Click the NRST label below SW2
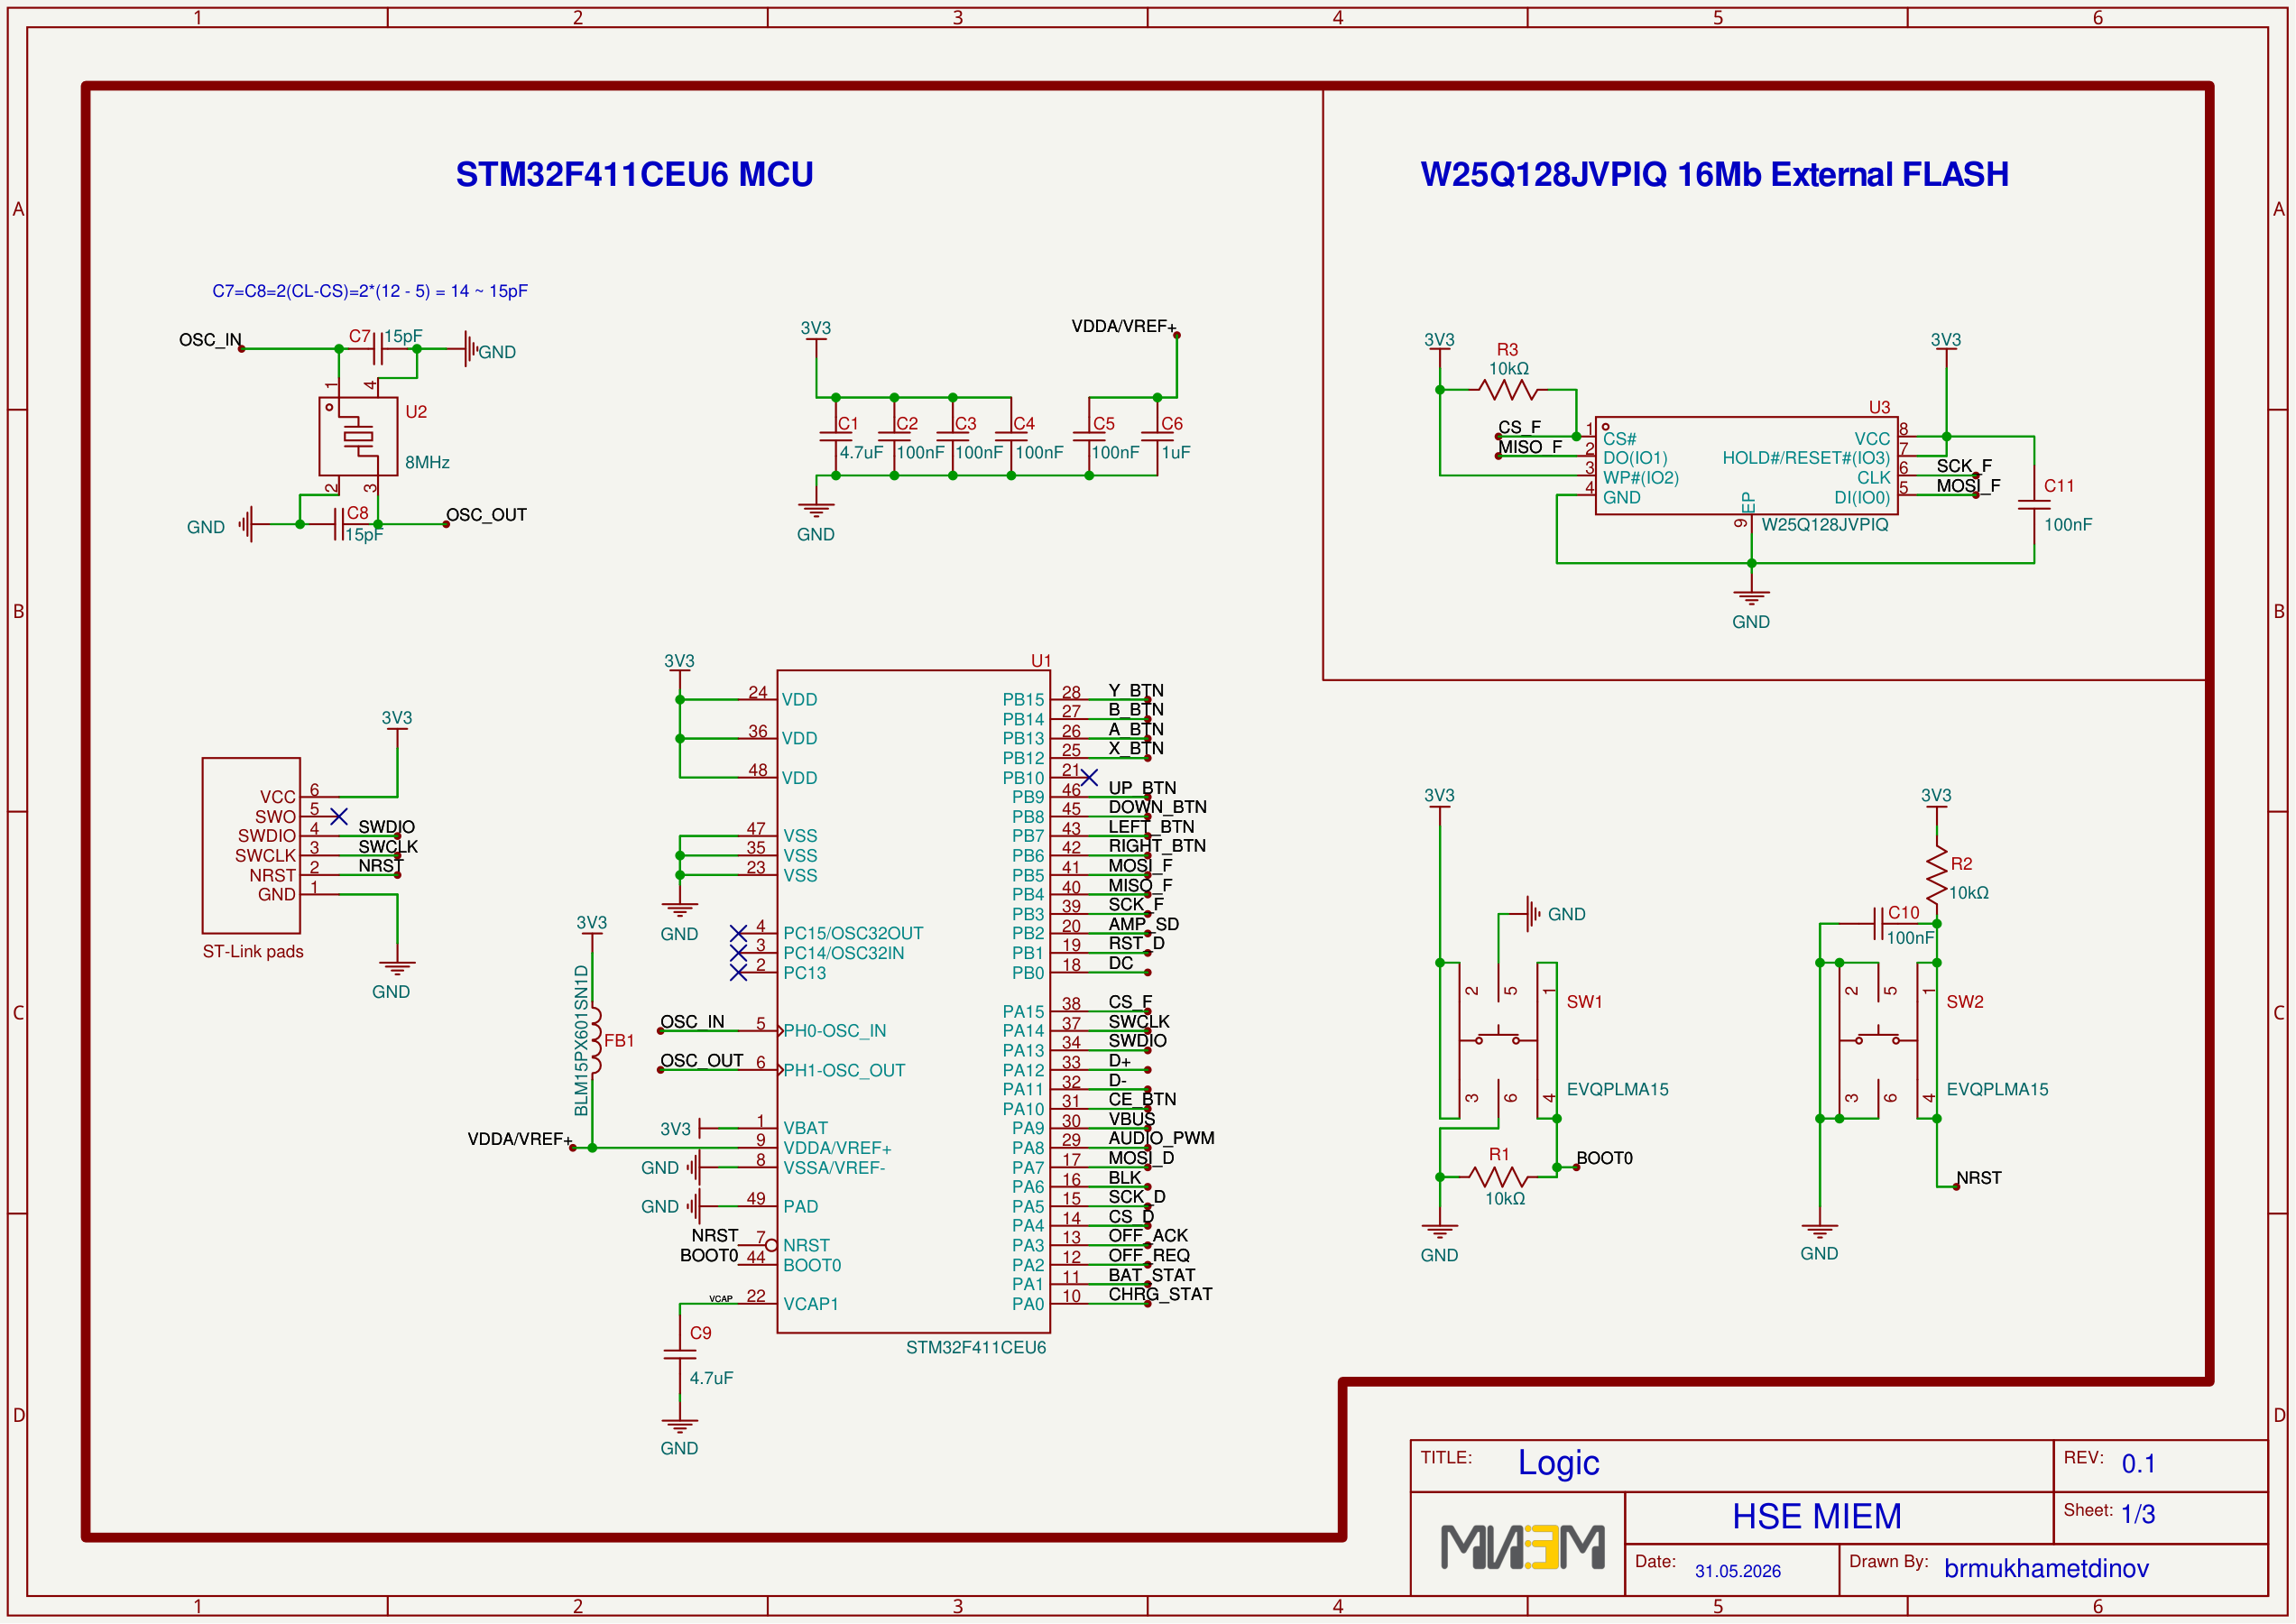This screenshot has height=1624, width=2296. pyautogui.click(x=1979, y=1178)
